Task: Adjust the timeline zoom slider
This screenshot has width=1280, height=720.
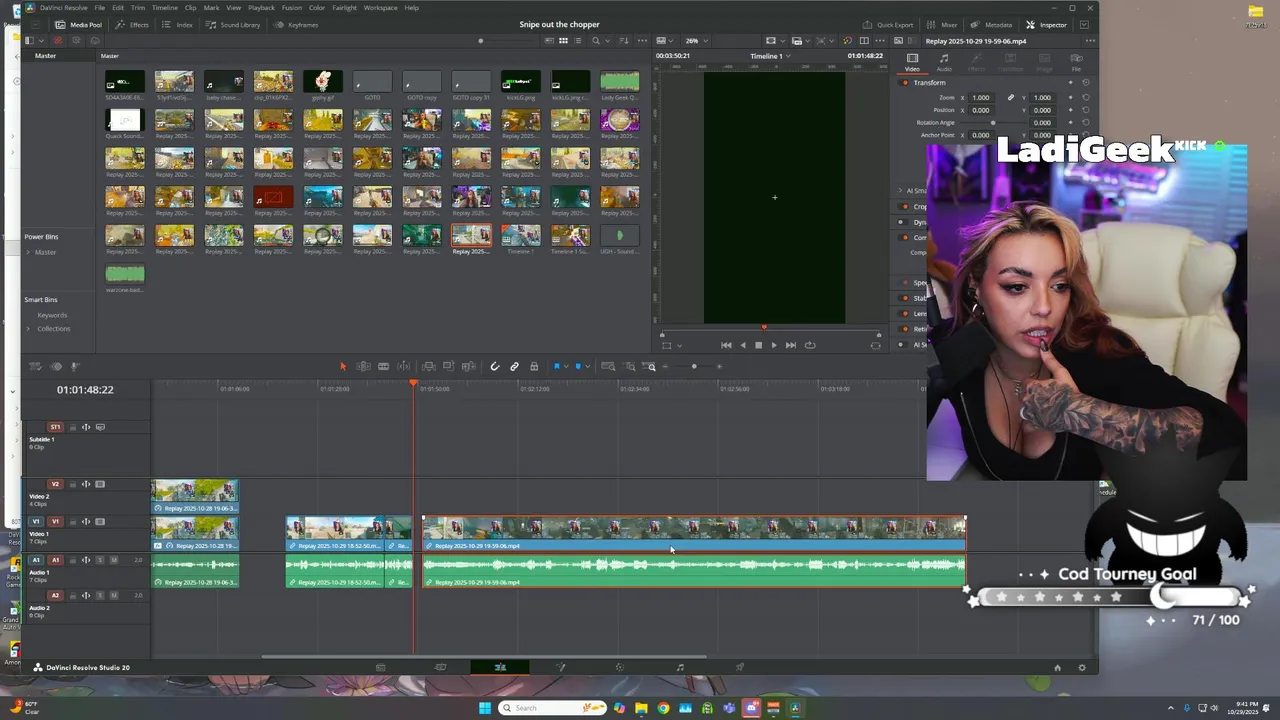Action: pos(694,367)
